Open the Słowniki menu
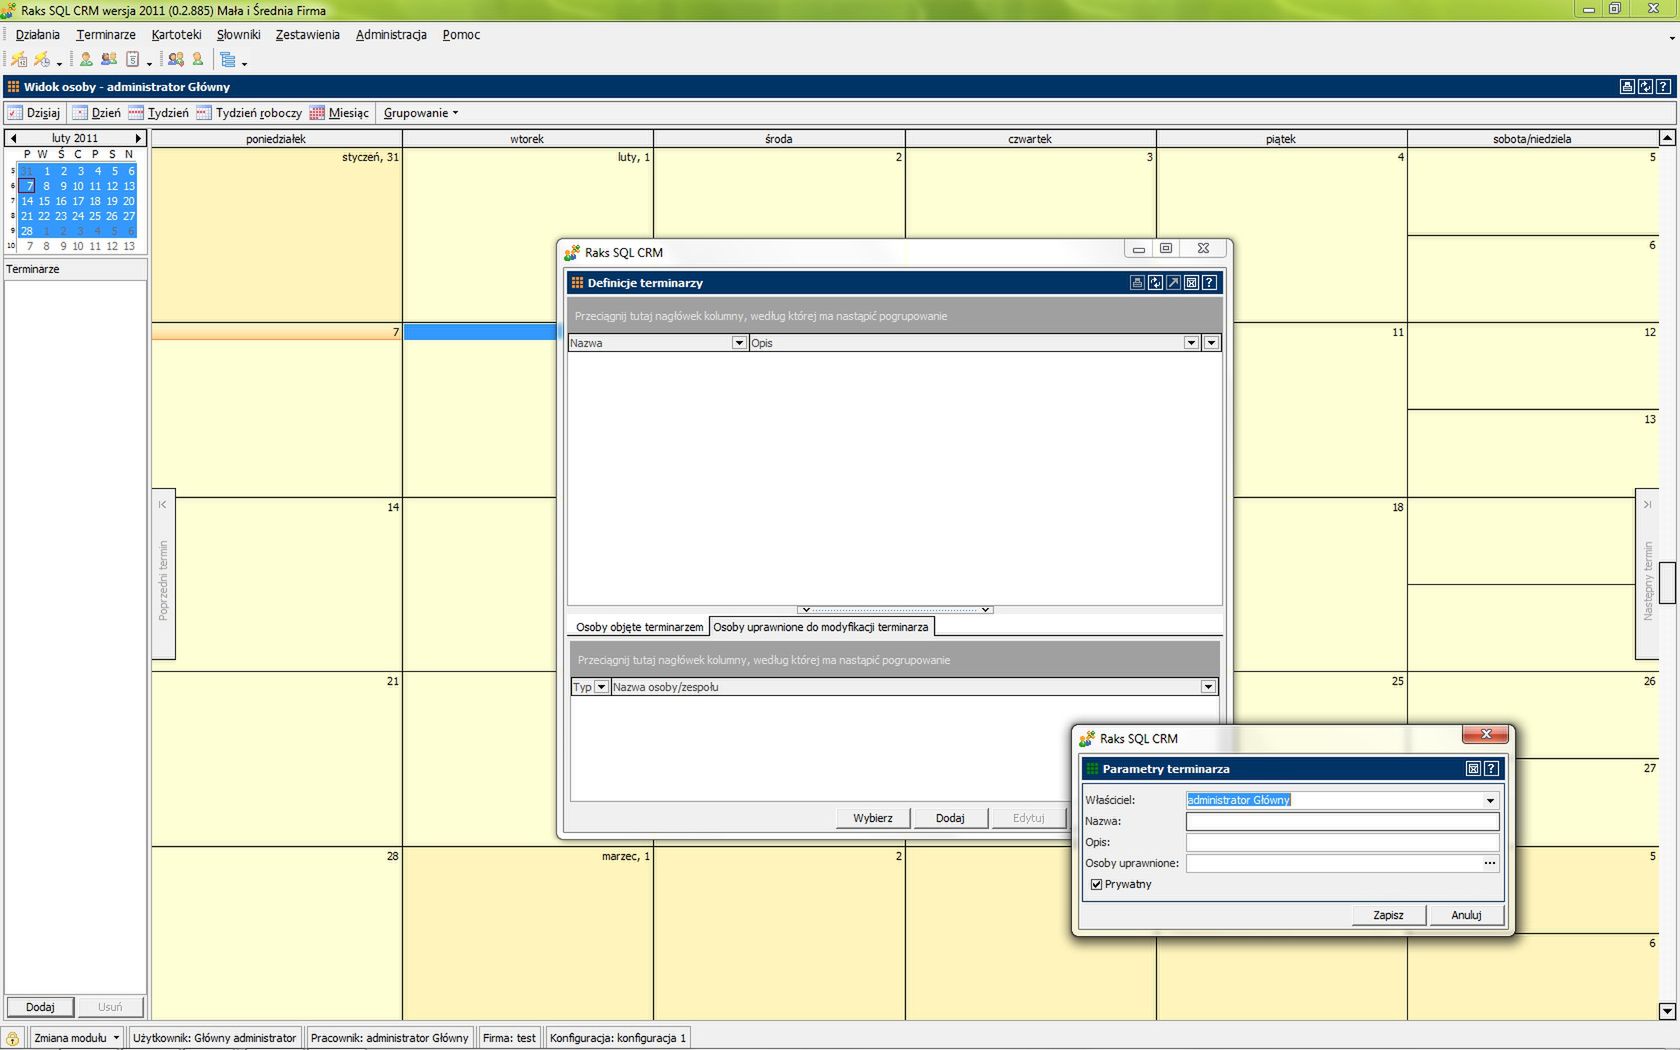This screenshot has height=1050, width=1680. 239,34
